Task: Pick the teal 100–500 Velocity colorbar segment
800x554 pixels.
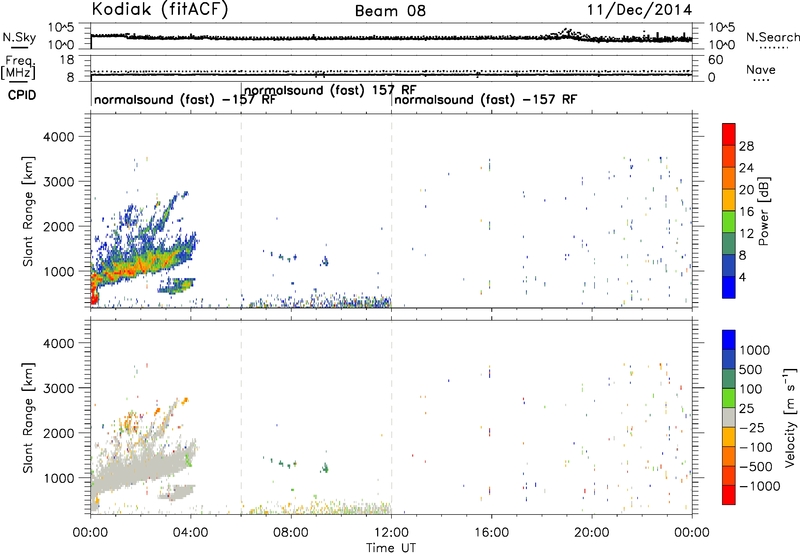Action: click(x=729, y=379)
